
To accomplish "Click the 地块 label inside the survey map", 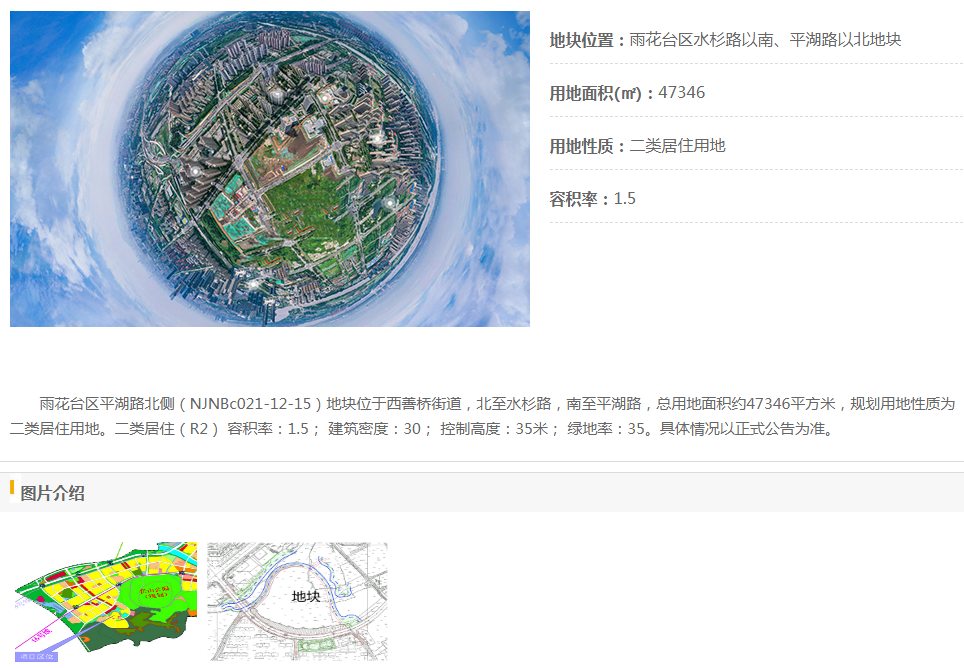I will [x=305, y=597].
